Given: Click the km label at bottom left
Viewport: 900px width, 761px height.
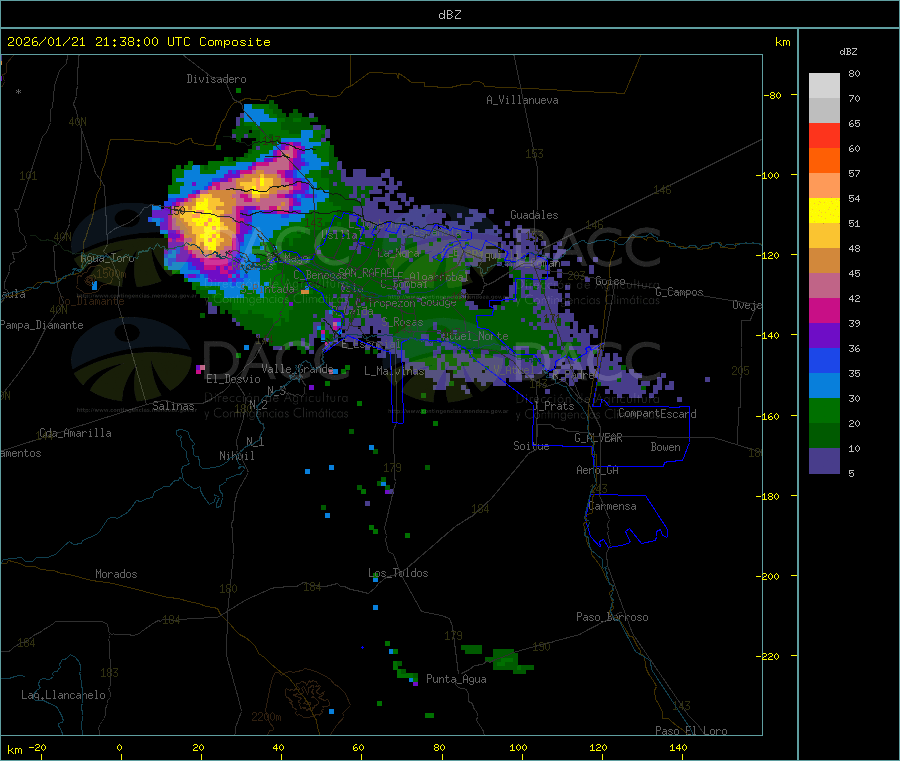Looking at the screenshot, I should [14, 750].
